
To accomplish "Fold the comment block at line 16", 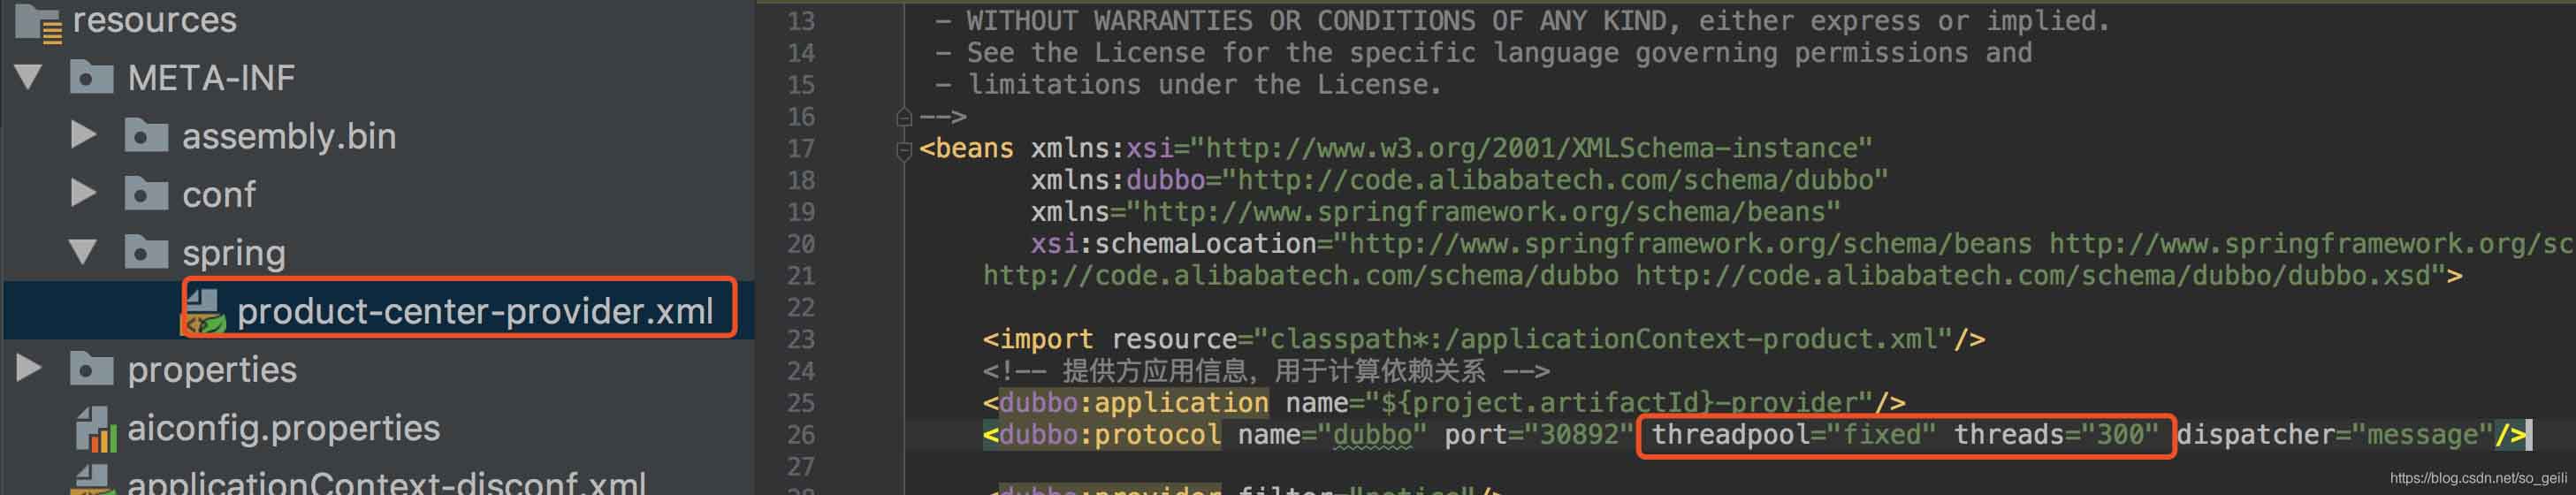I will click(x=904, y=117).
